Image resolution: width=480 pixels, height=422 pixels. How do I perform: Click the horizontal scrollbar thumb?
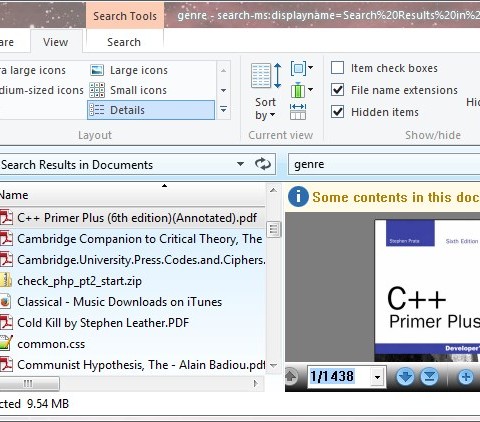[29, 384]
